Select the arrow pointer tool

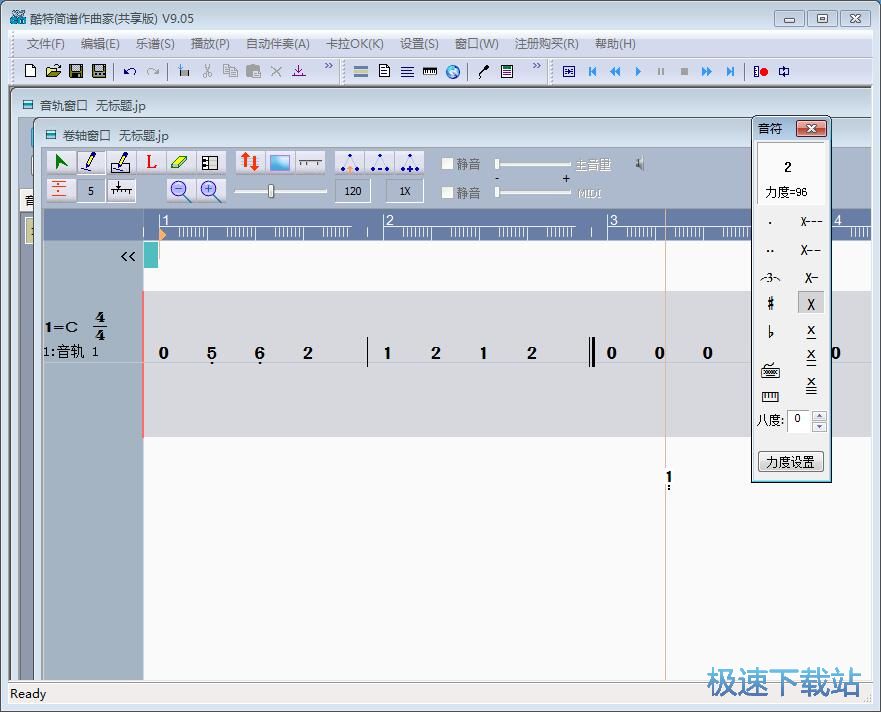[x=60, y=162]
